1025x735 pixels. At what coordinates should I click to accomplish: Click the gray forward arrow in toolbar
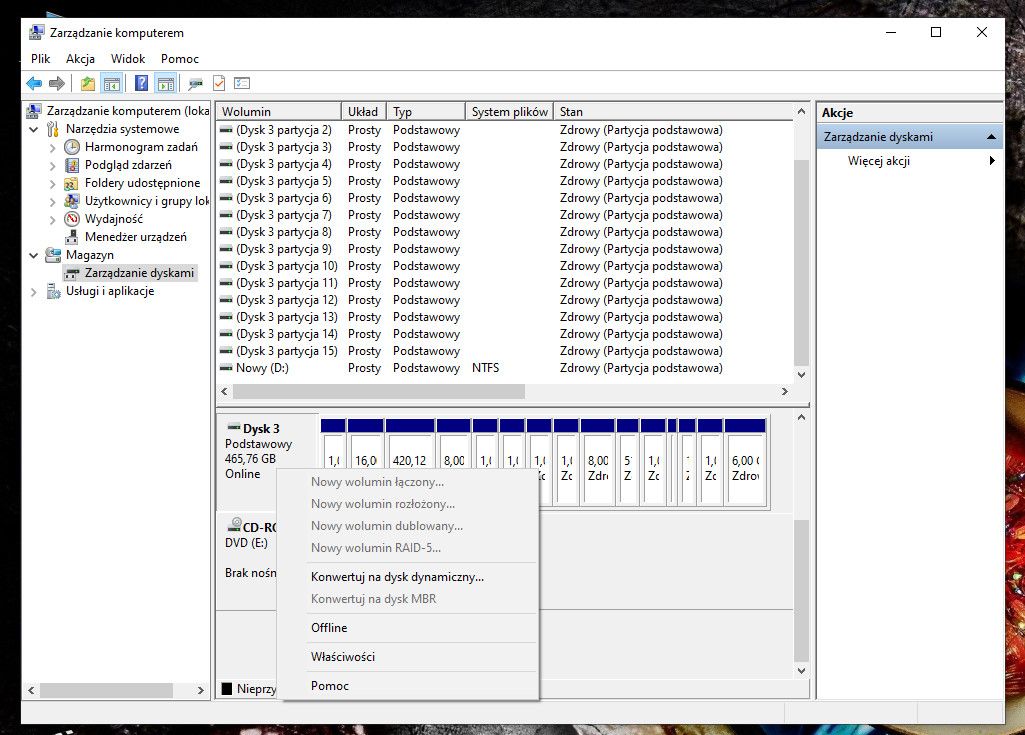tap(57, 83)
